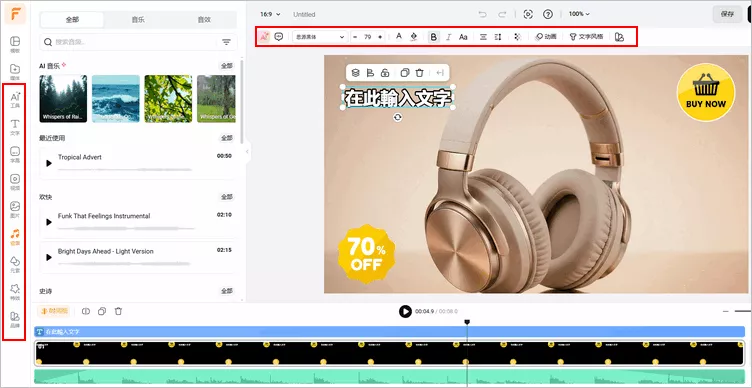Decrease font size with the minus button
This screenshot has height=388, width=752.
[x=355, y=36]
